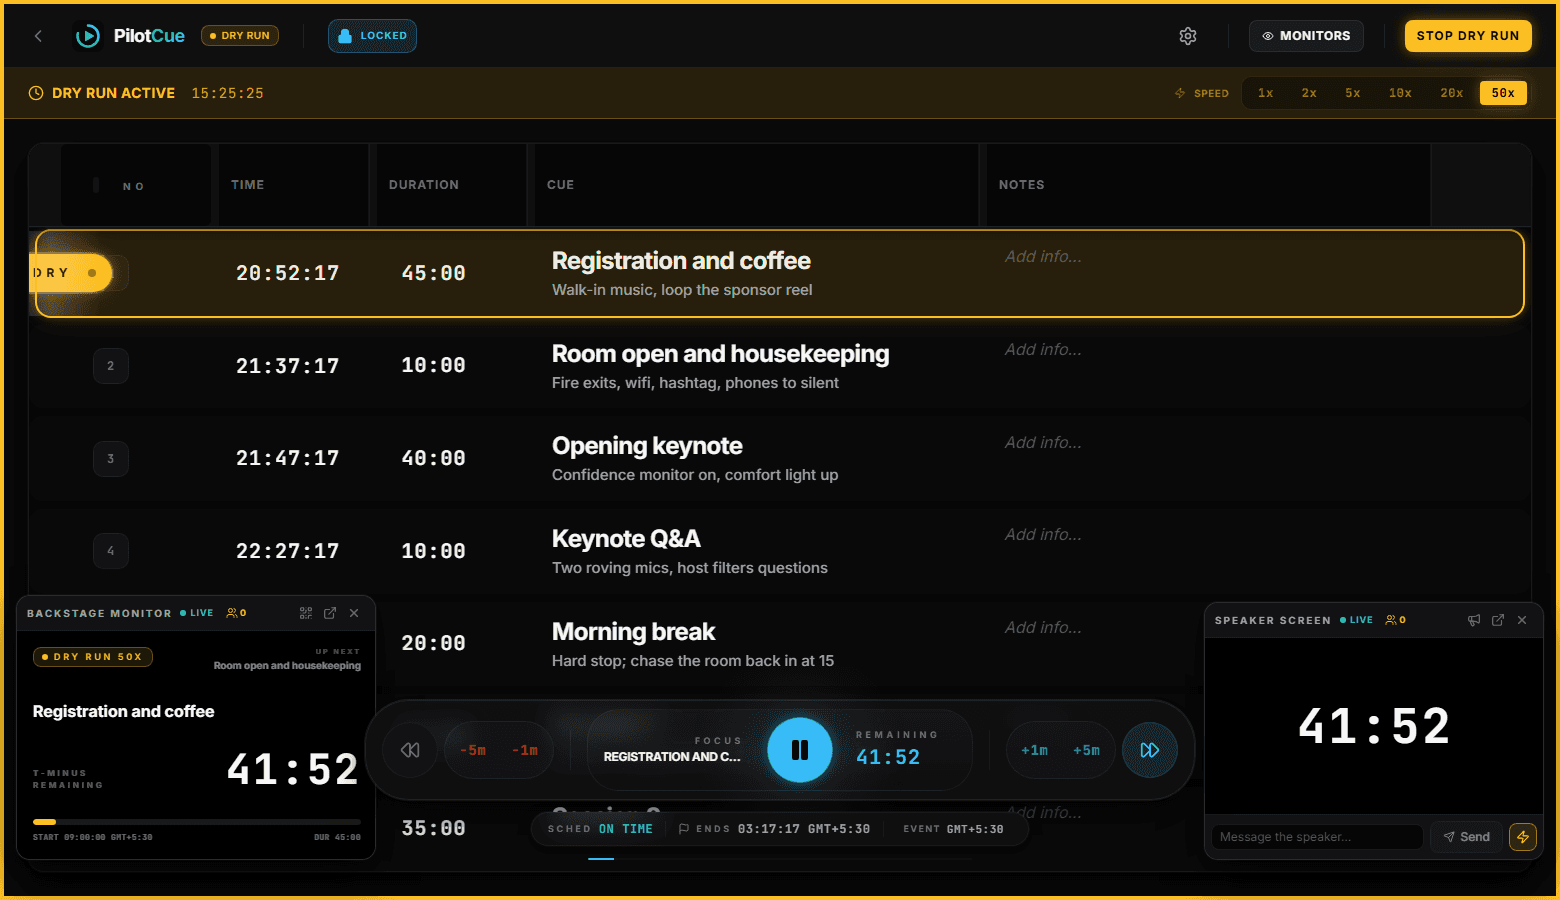Open QR code in Backstage Monitor
Image resolution: width=1560 pixels, height=900 pixels.
306,613
